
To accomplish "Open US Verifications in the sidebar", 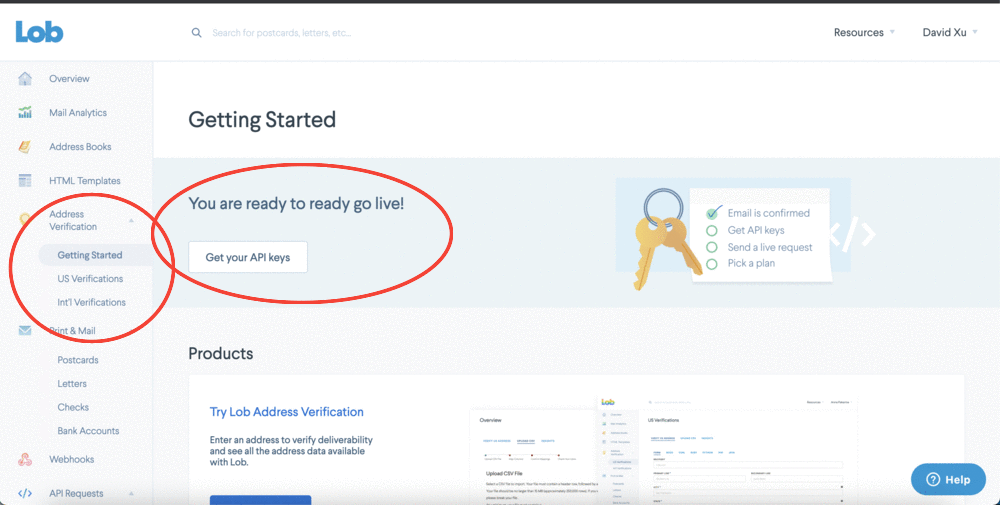I will 90,279.
